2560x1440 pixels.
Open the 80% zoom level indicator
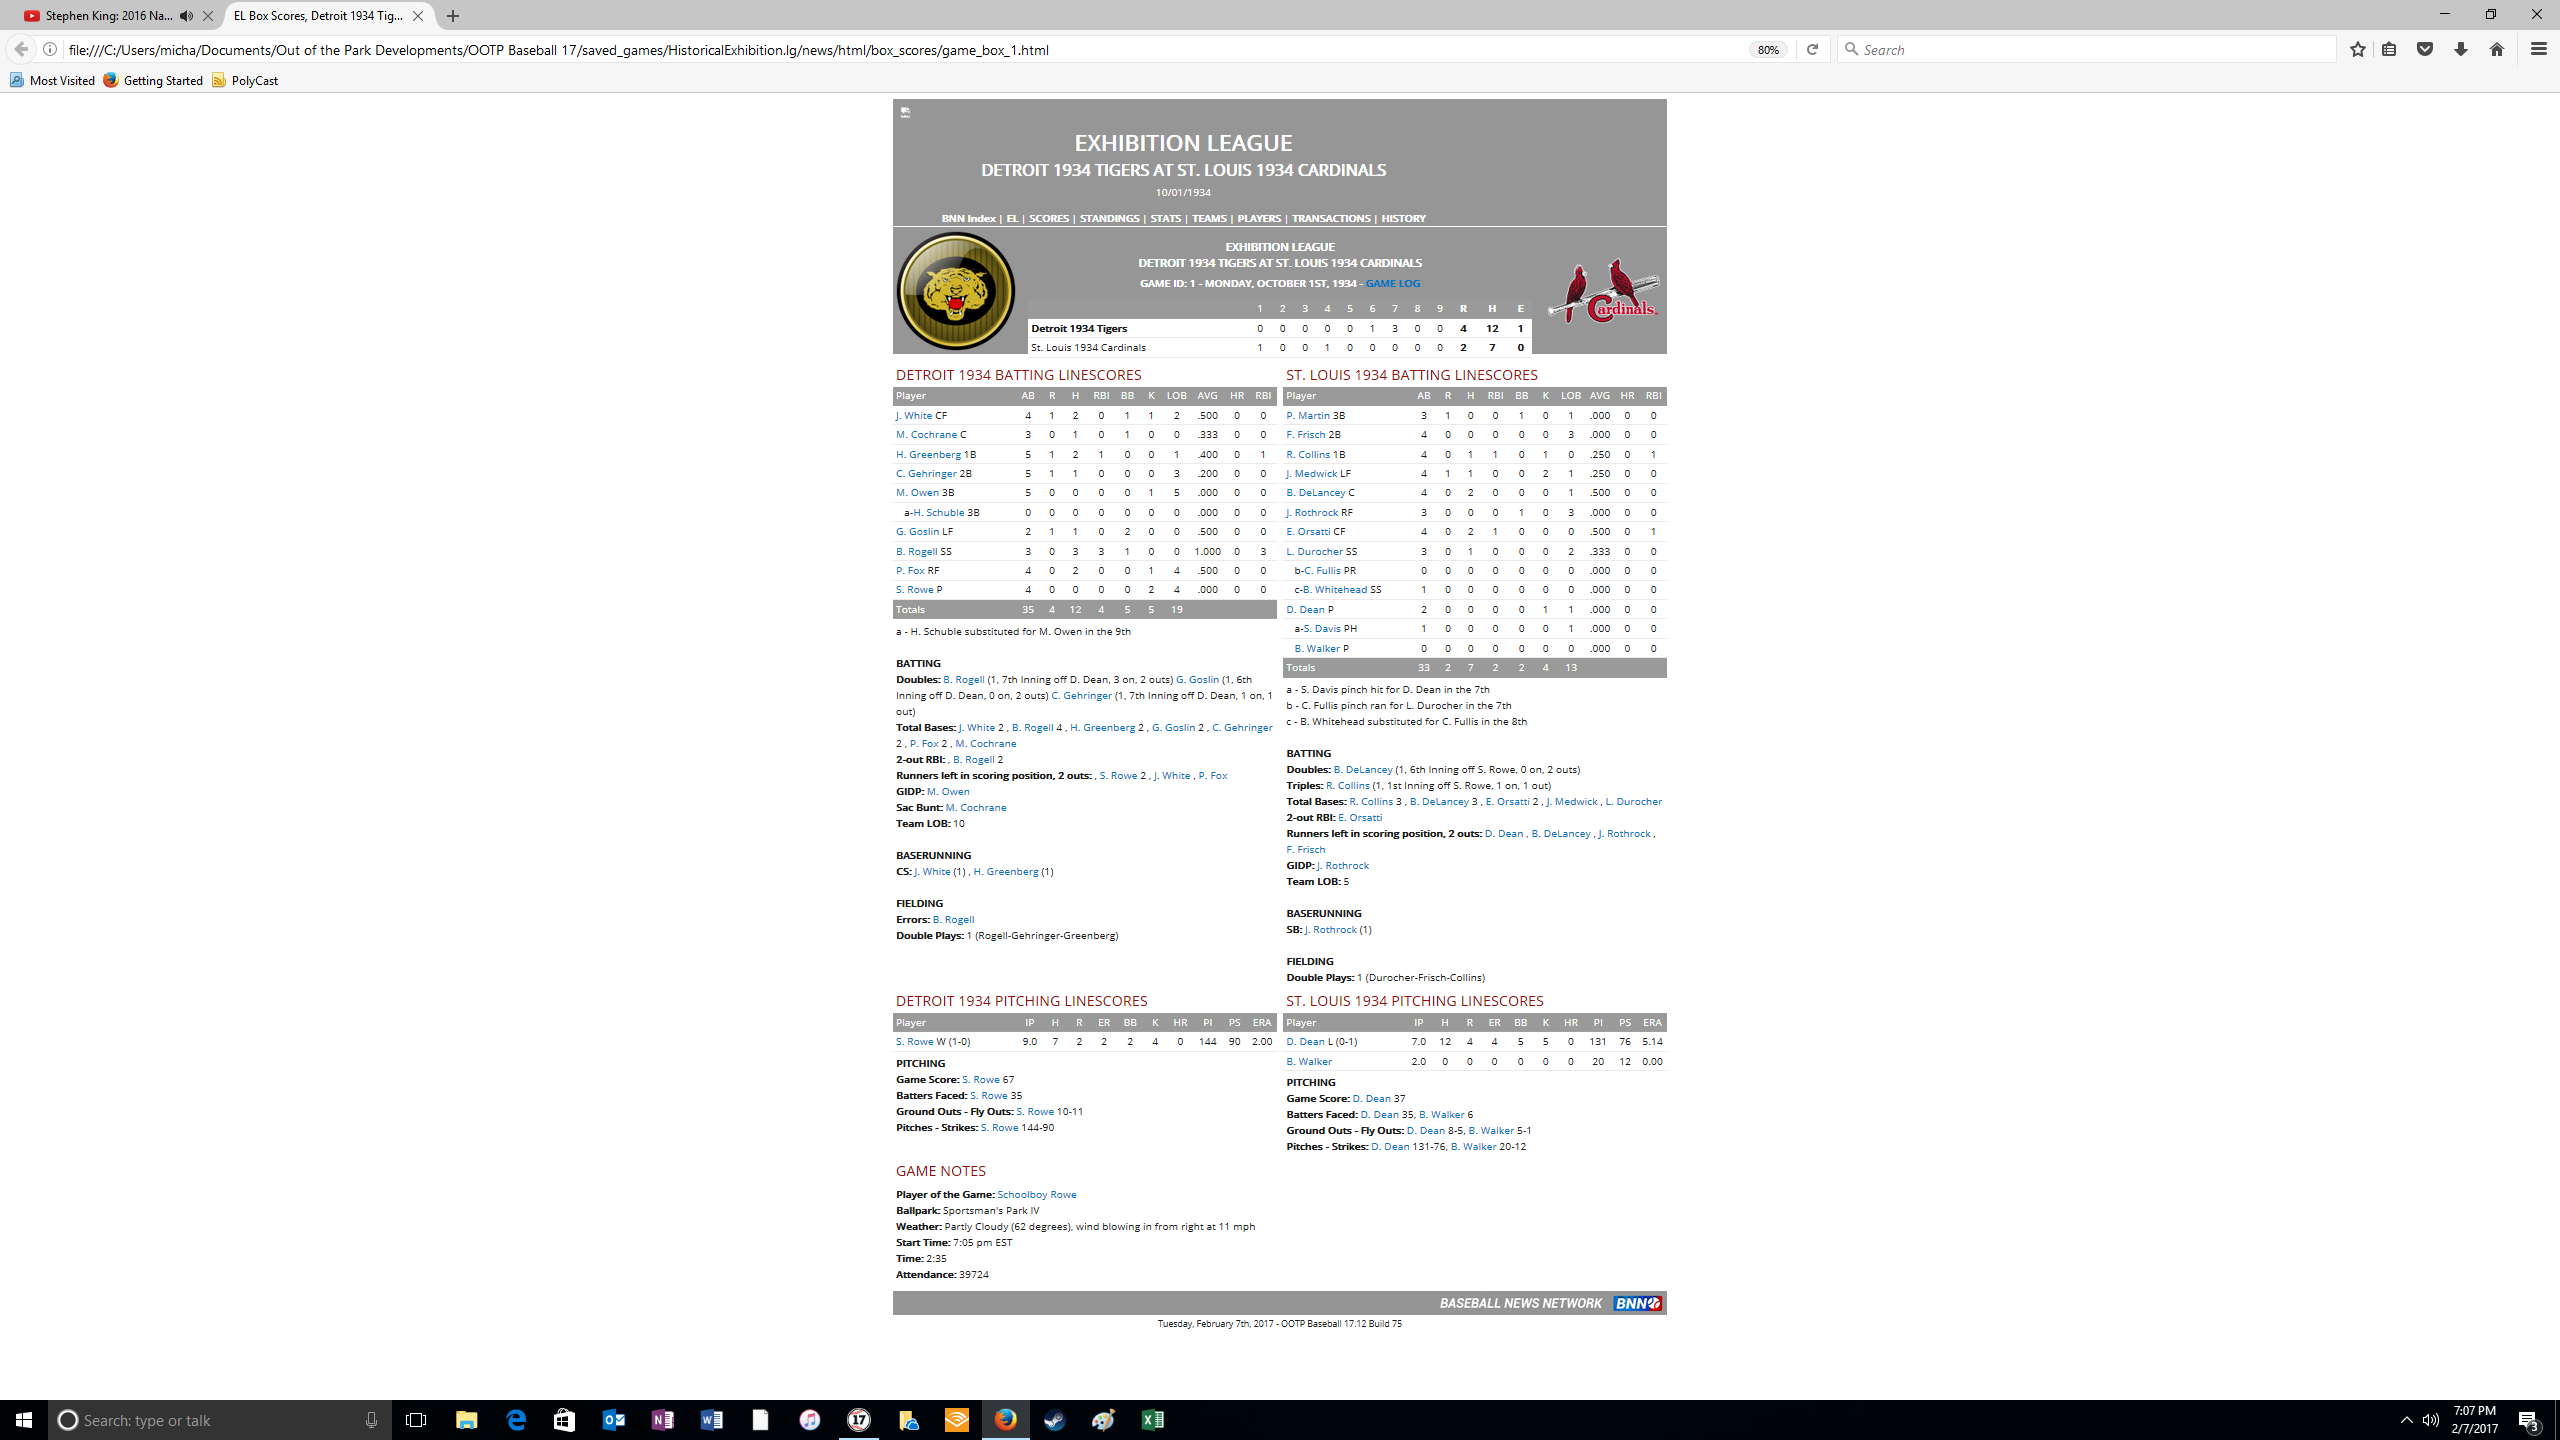click(x=1768, y=50)
